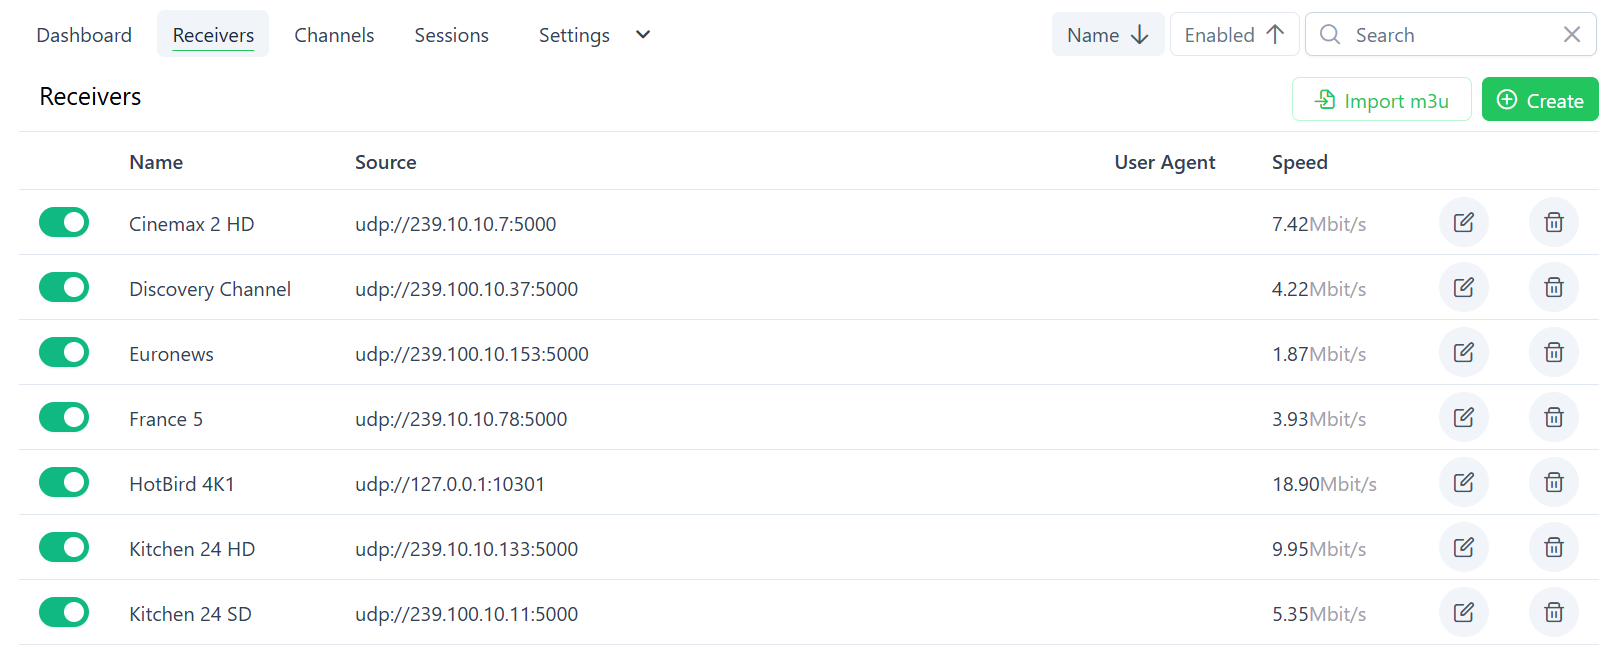Edit the France 5 receiver
Image resolution: width=1623 pixels, height=651 pixels.
pos(1463,417)
